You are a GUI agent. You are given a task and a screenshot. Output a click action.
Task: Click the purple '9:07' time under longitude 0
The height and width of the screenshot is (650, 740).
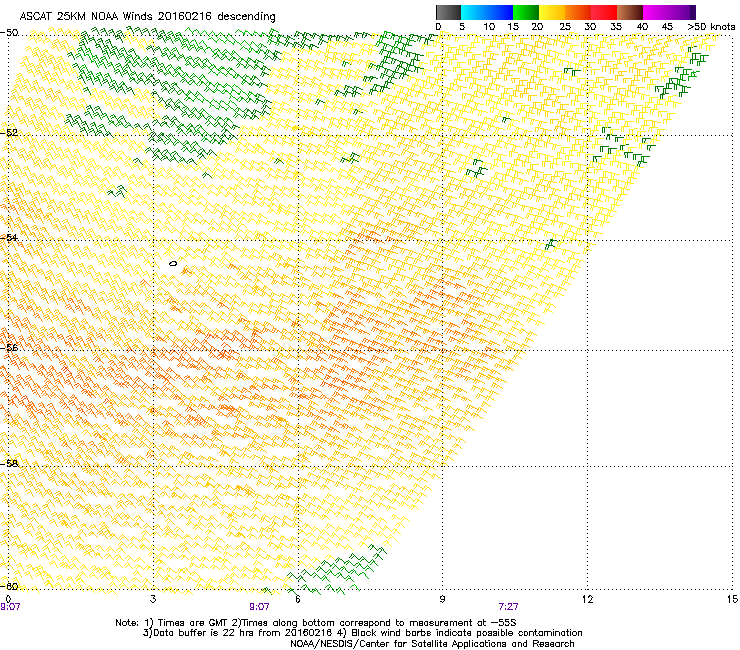pos(10,607)
